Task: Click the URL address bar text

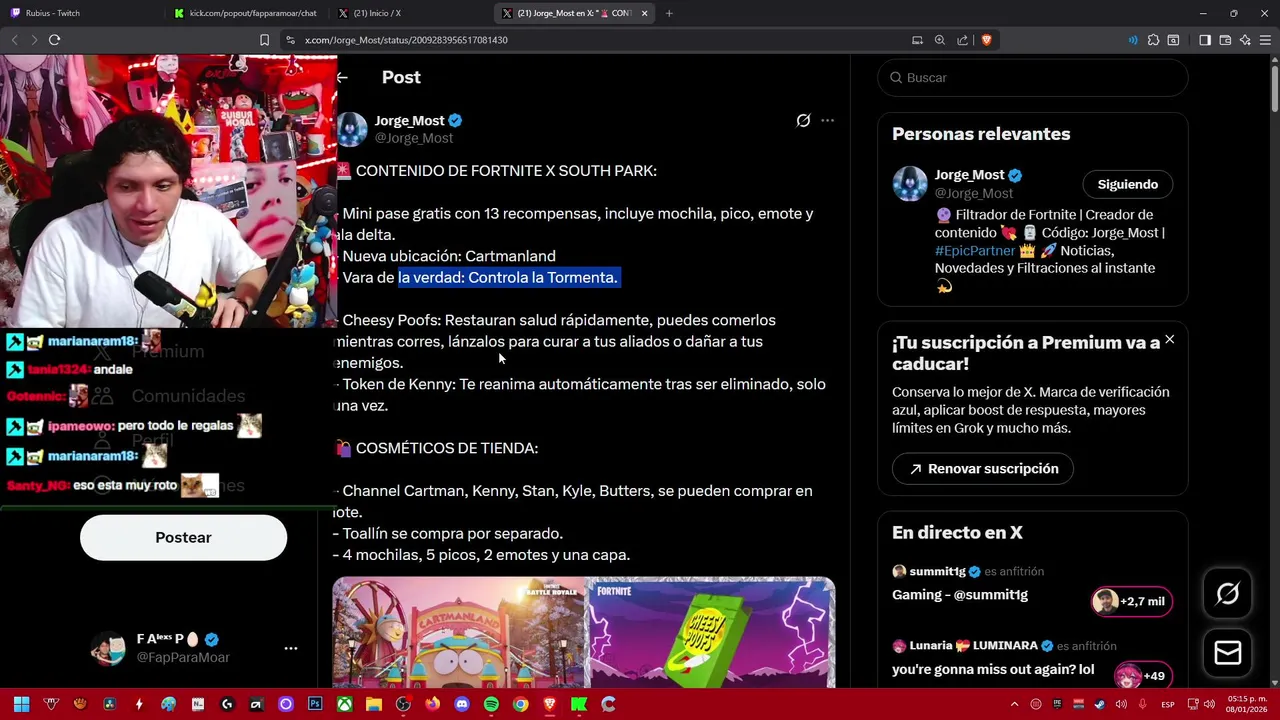Action: 406,40
